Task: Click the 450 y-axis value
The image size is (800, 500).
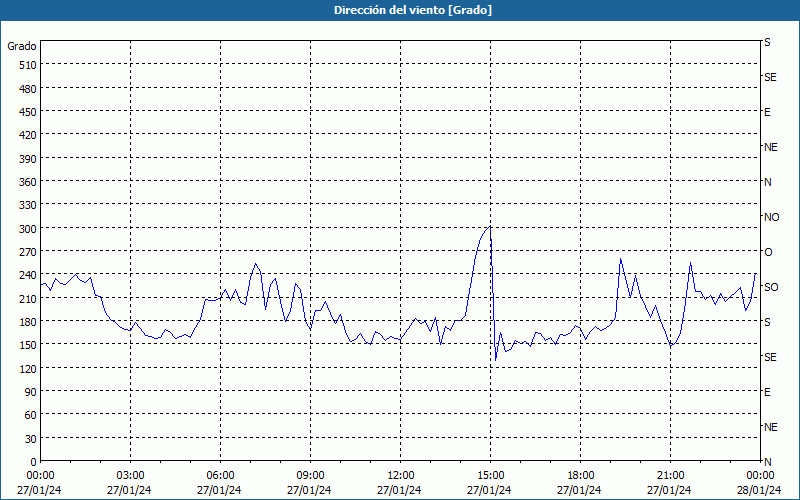Action: [28, 112]
